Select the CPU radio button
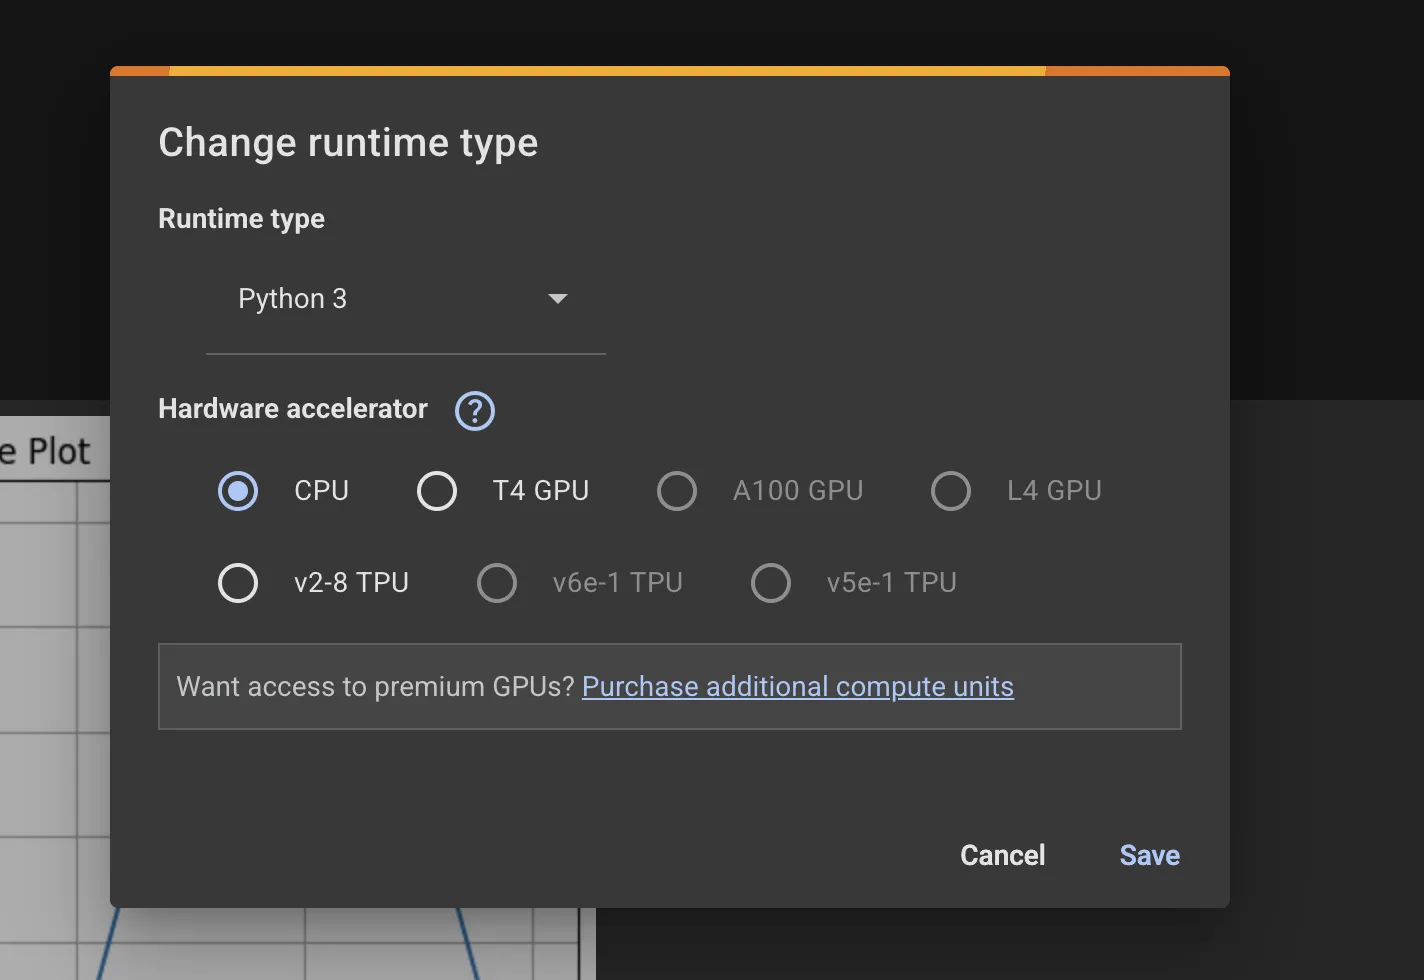This screenshot has width=1424, height=980. click(x=238, y=491)
